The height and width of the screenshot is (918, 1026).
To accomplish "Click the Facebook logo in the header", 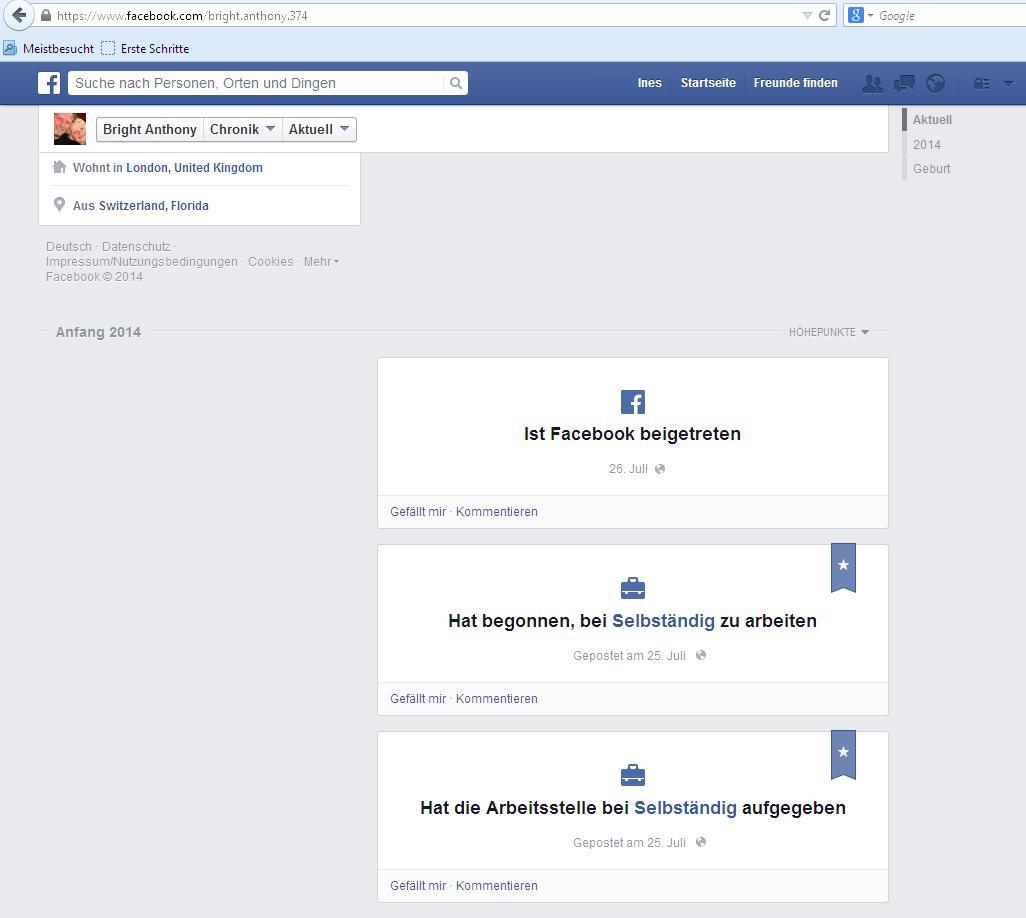I will (x=49, y=83).
